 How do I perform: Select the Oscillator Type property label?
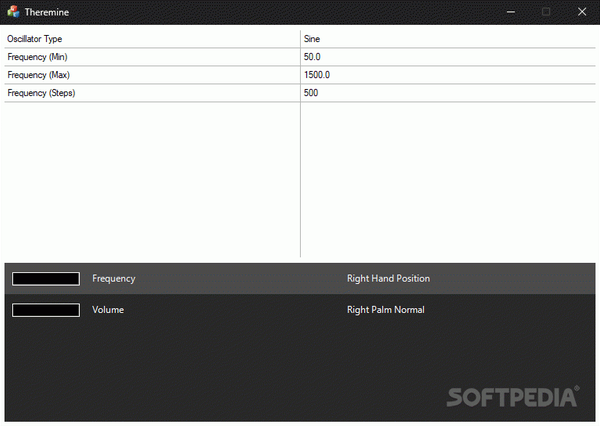(34, 39)
